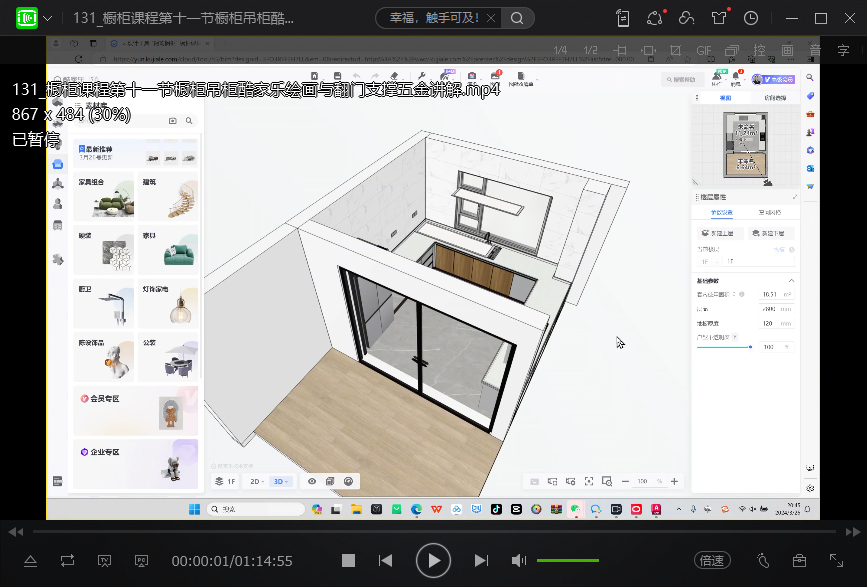Open the toolbox icon in bottom bar
The image size is (867, 587).
point(799,561)
